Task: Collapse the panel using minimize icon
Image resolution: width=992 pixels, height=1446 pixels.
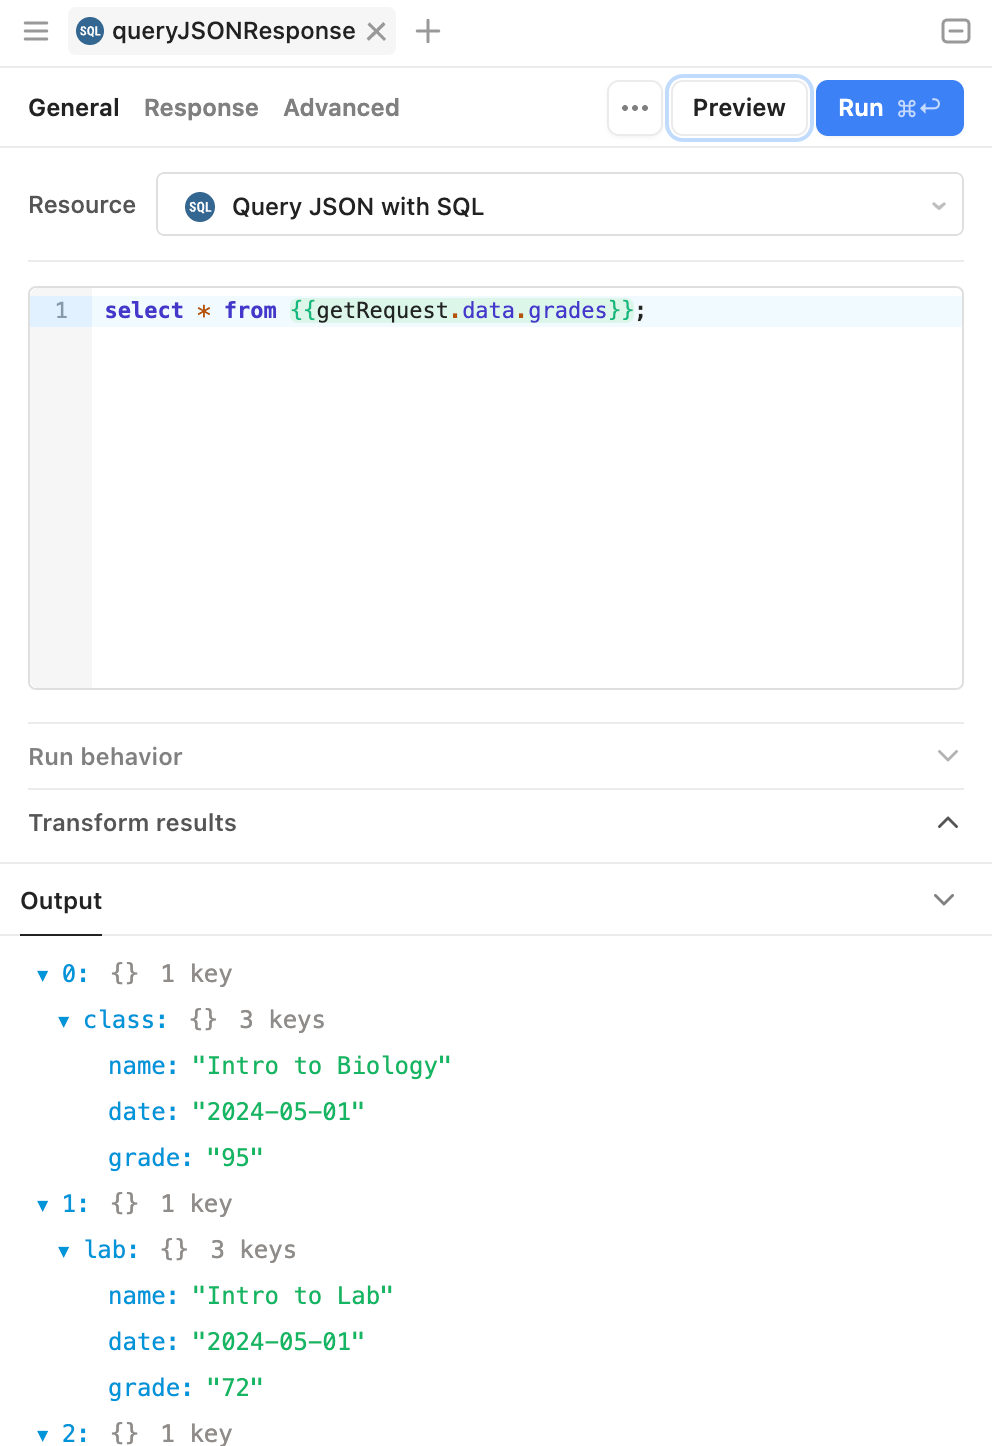Action: point(956,31)
